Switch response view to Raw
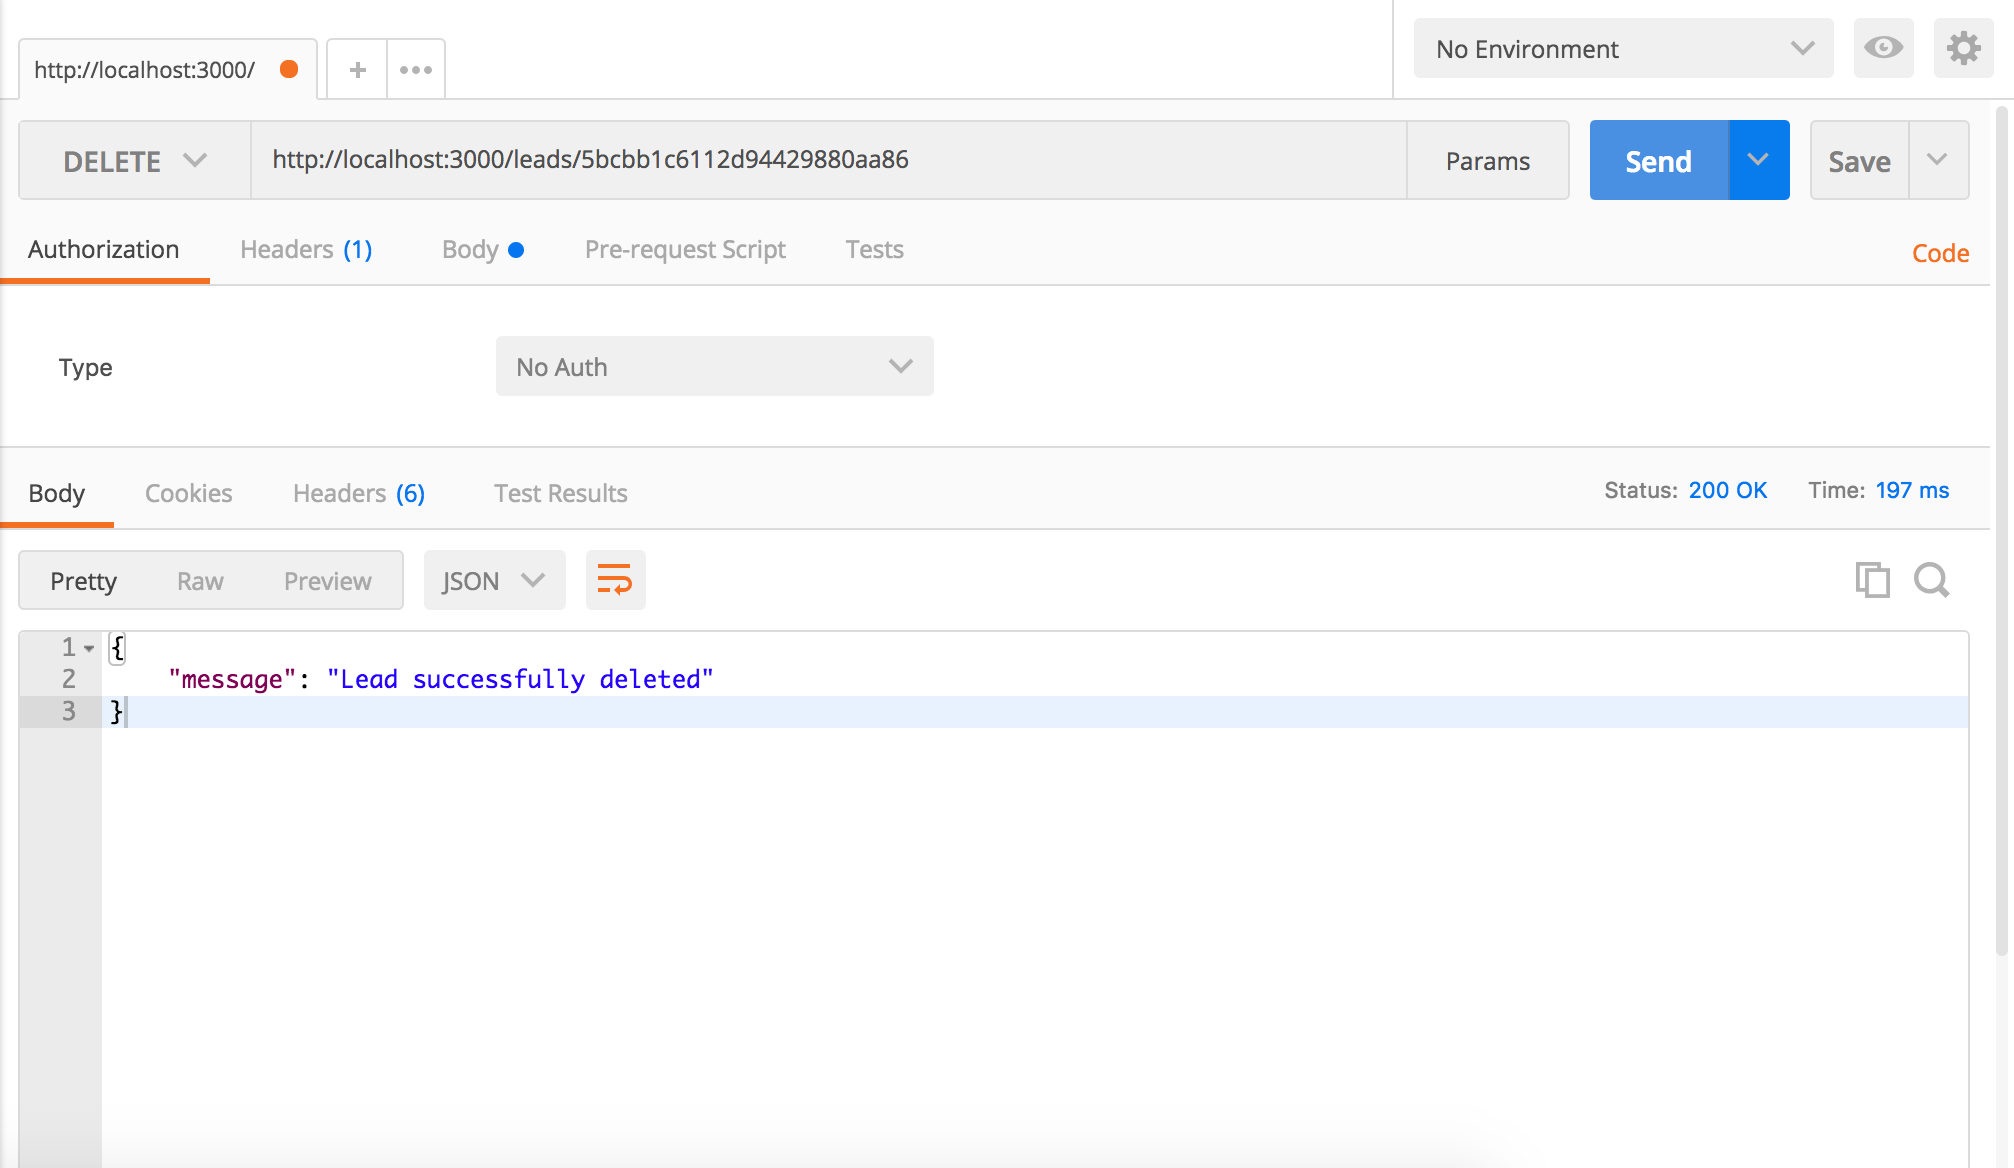Image resolution: width=2014 pixels, height=1168 pixels. click(x=200, y=581)
